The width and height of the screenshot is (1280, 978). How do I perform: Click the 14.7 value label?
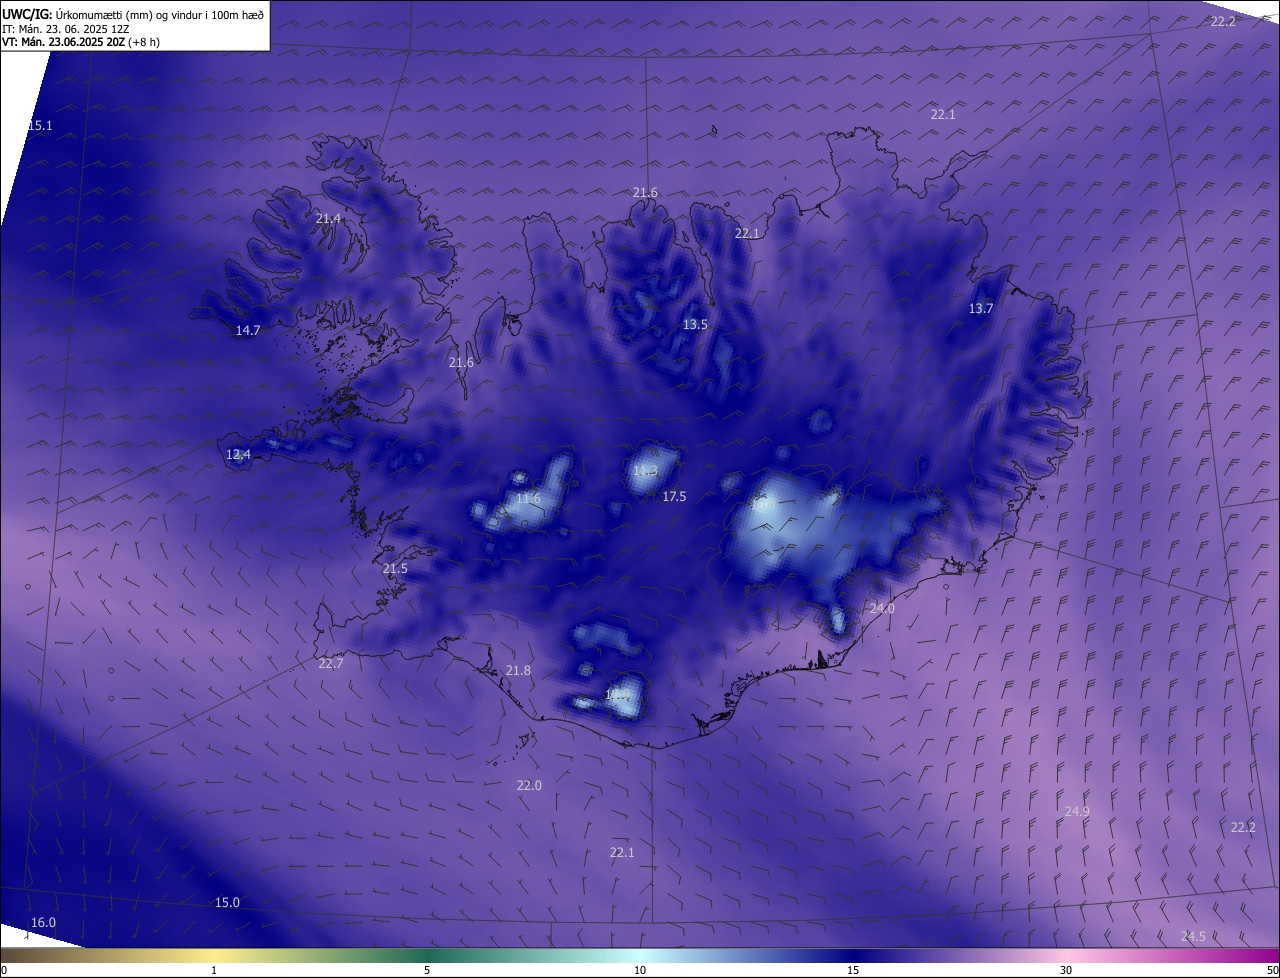pos(247,330)
